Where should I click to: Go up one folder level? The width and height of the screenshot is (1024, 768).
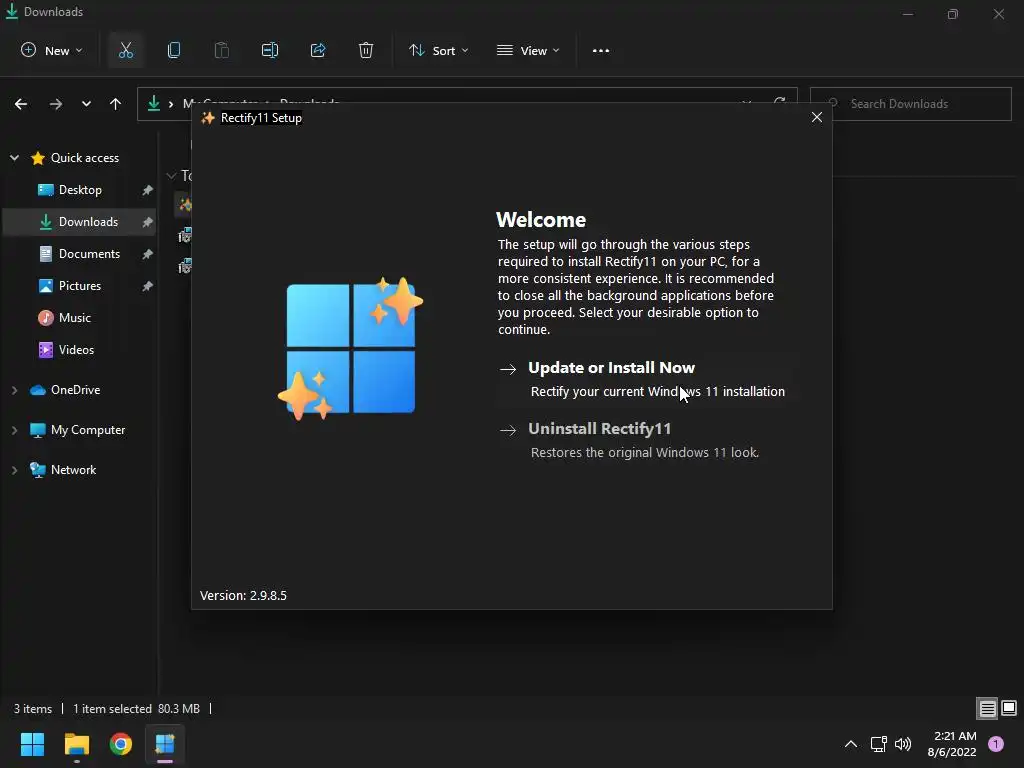click(116, 104)
